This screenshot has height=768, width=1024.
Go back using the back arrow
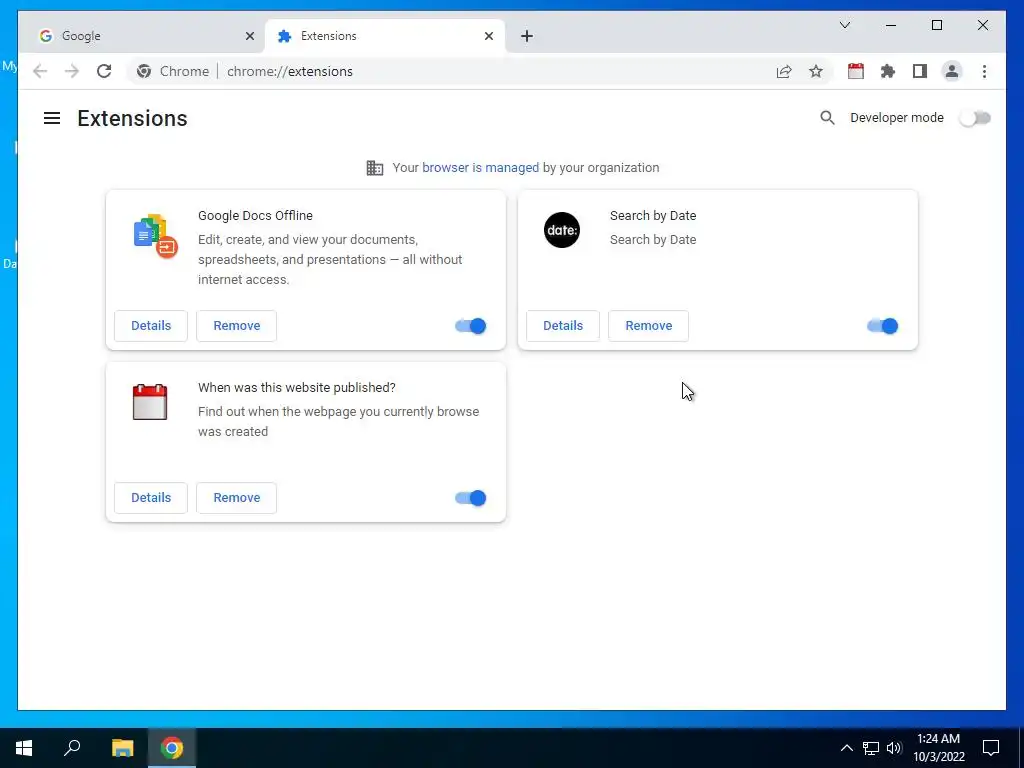[x=40, y=71]
